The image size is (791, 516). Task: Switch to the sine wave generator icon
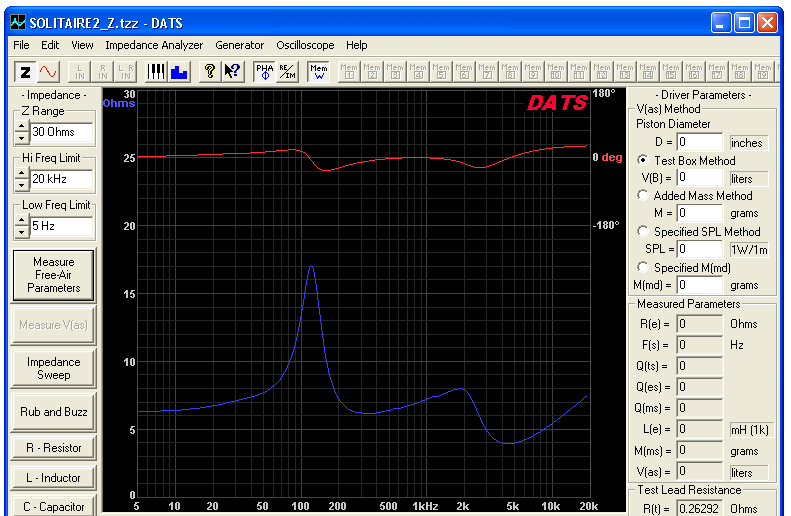click(48, 72)
